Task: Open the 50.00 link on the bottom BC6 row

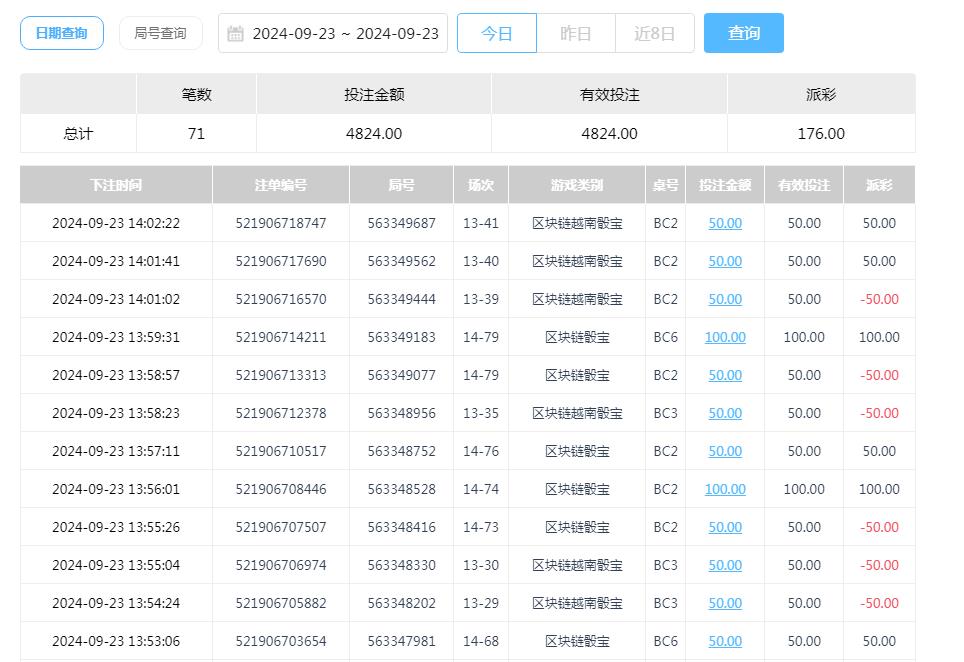Action: point(724,641)
